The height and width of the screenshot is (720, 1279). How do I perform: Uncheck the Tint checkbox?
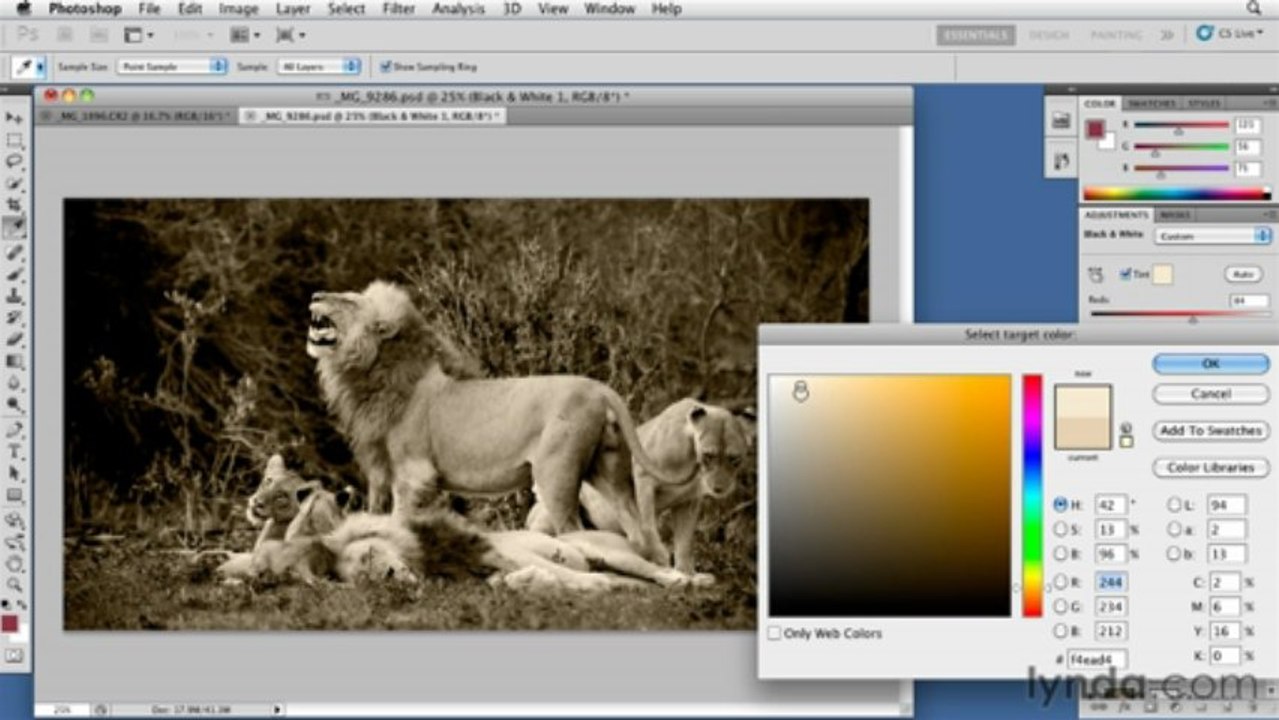click(1127, 274)
